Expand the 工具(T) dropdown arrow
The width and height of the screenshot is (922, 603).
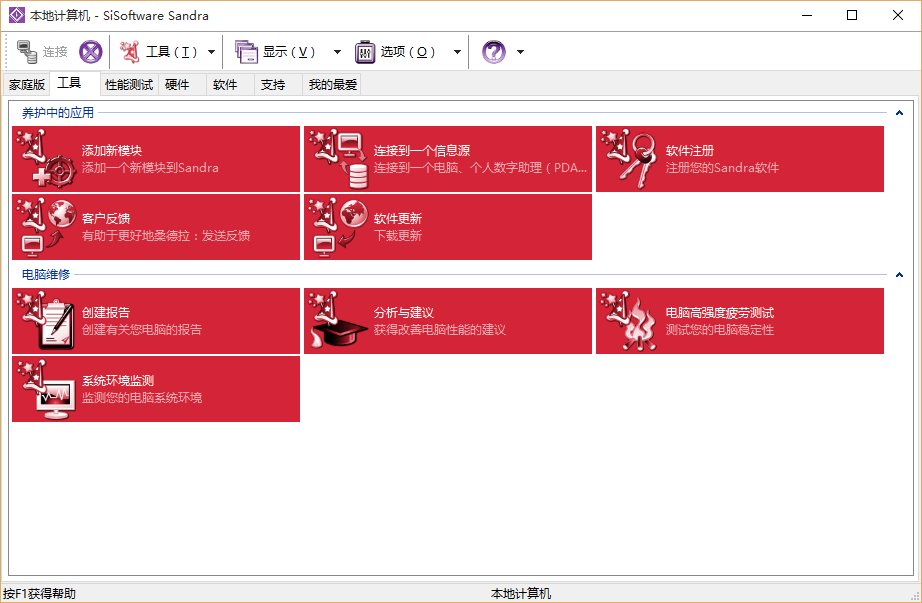coord(212,52)
